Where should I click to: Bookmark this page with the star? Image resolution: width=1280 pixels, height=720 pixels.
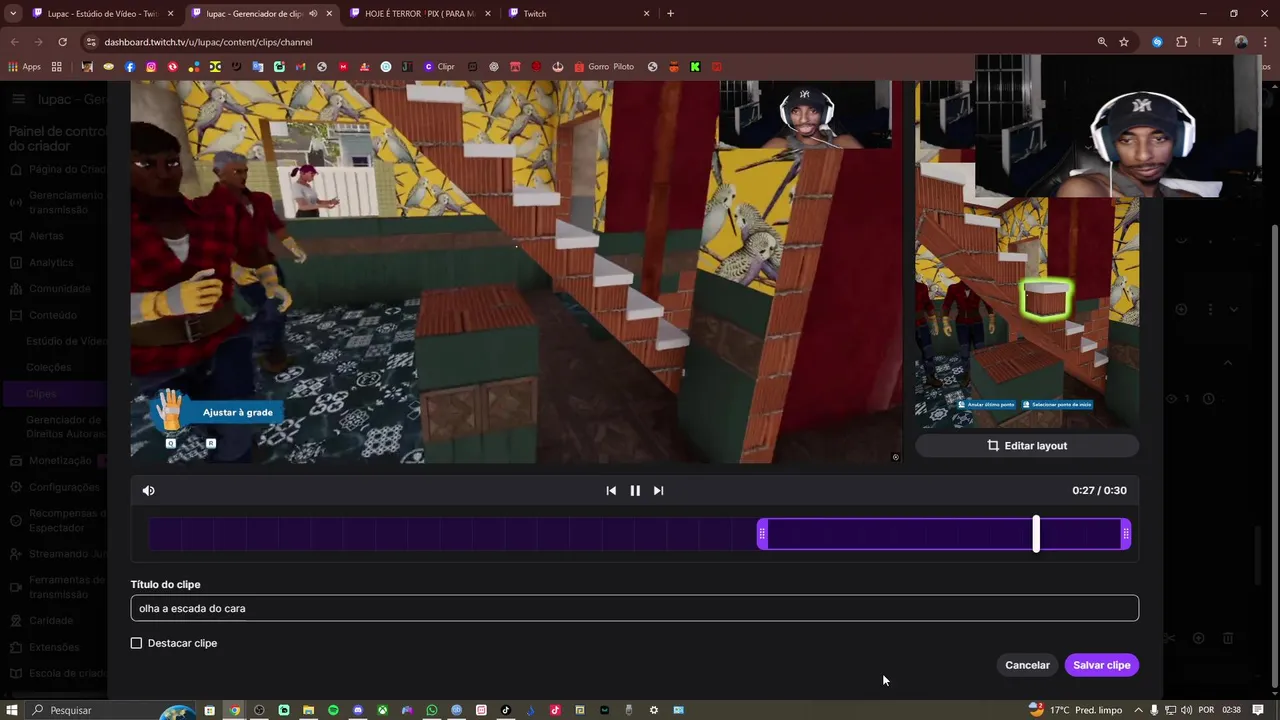[1124, 42]
